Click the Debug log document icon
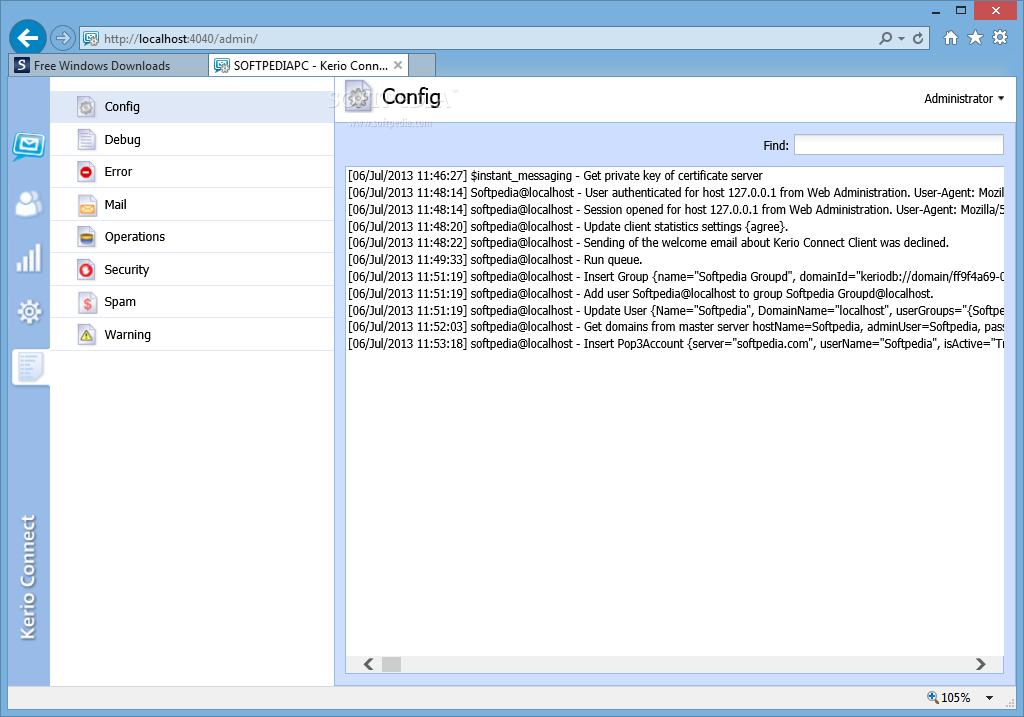 coord(86,139)
